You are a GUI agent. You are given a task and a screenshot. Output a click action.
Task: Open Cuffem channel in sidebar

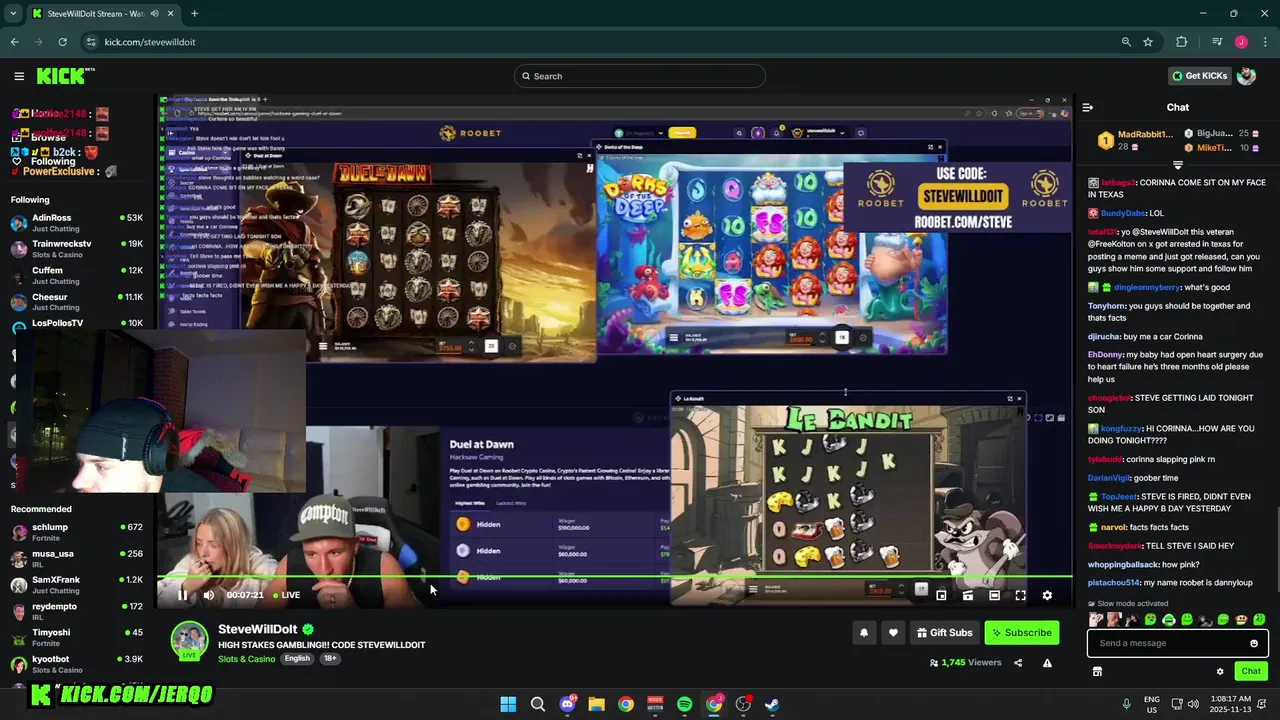[x=77, y=276]
